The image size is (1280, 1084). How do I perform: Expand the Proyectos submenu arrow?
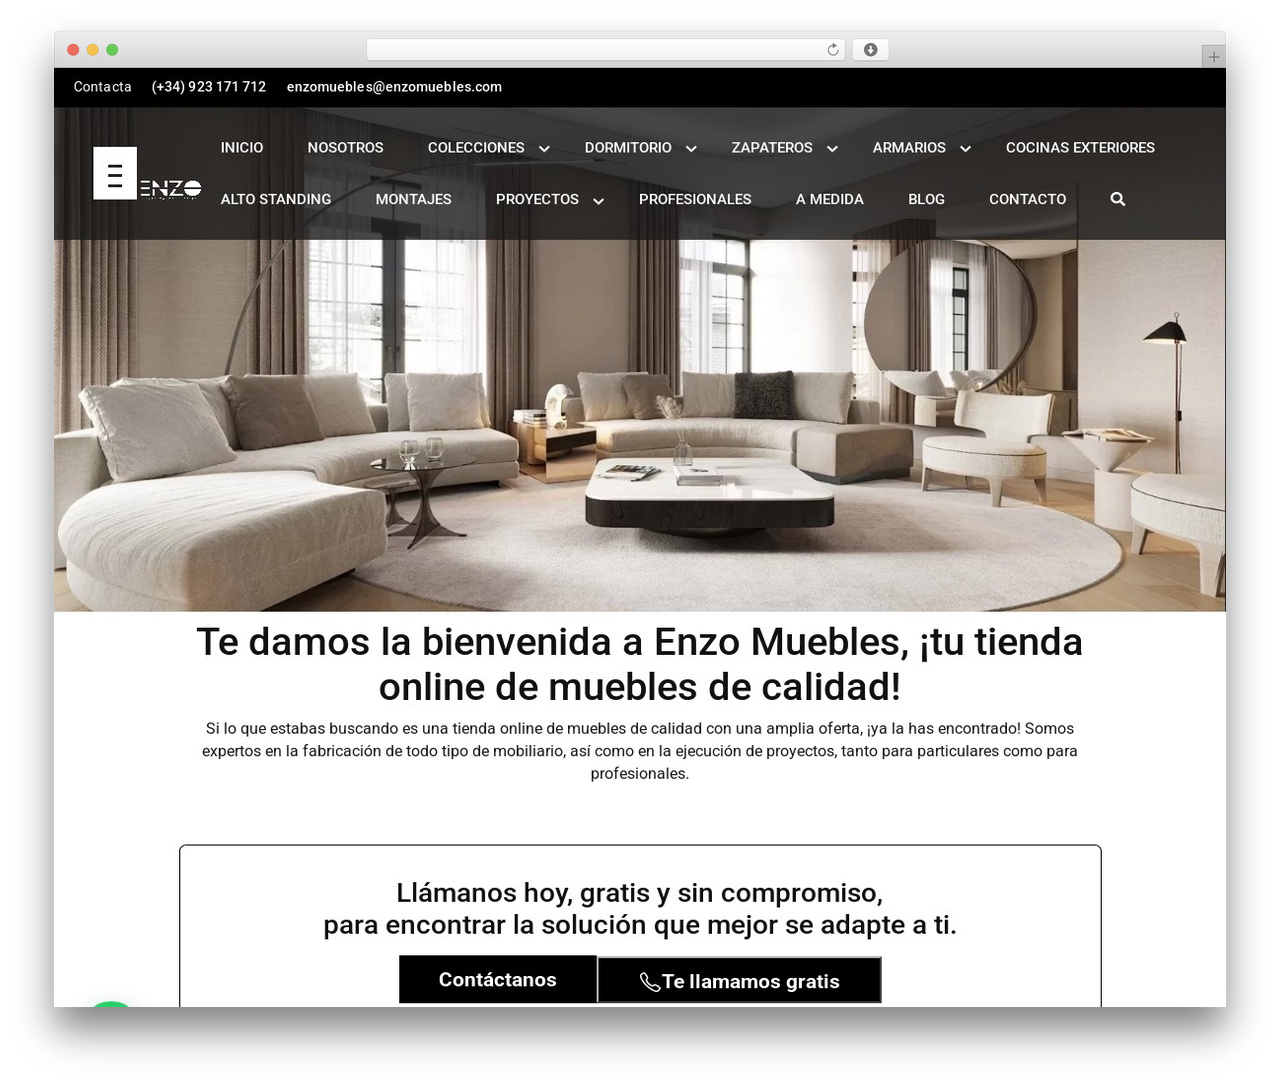click(598, 200)
